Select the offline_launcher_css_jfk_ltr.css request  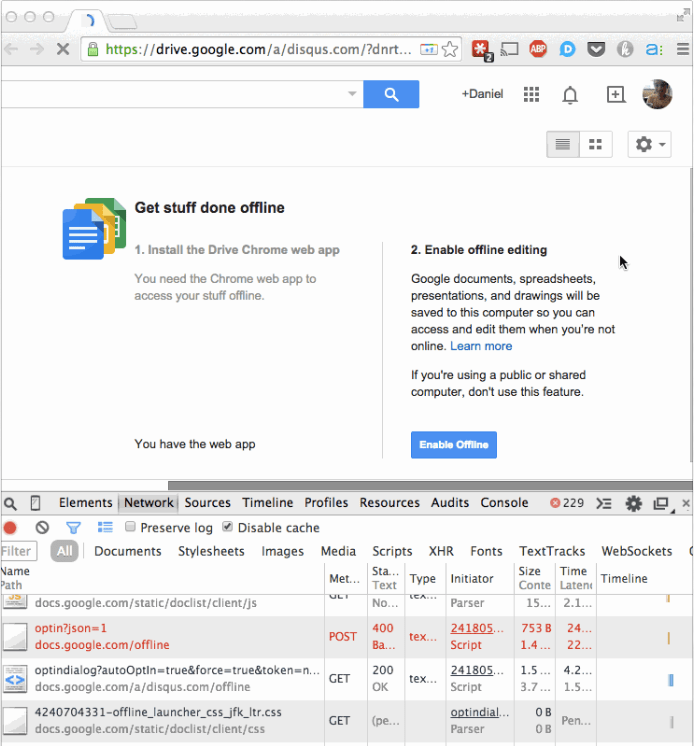[x=347, y=720]
